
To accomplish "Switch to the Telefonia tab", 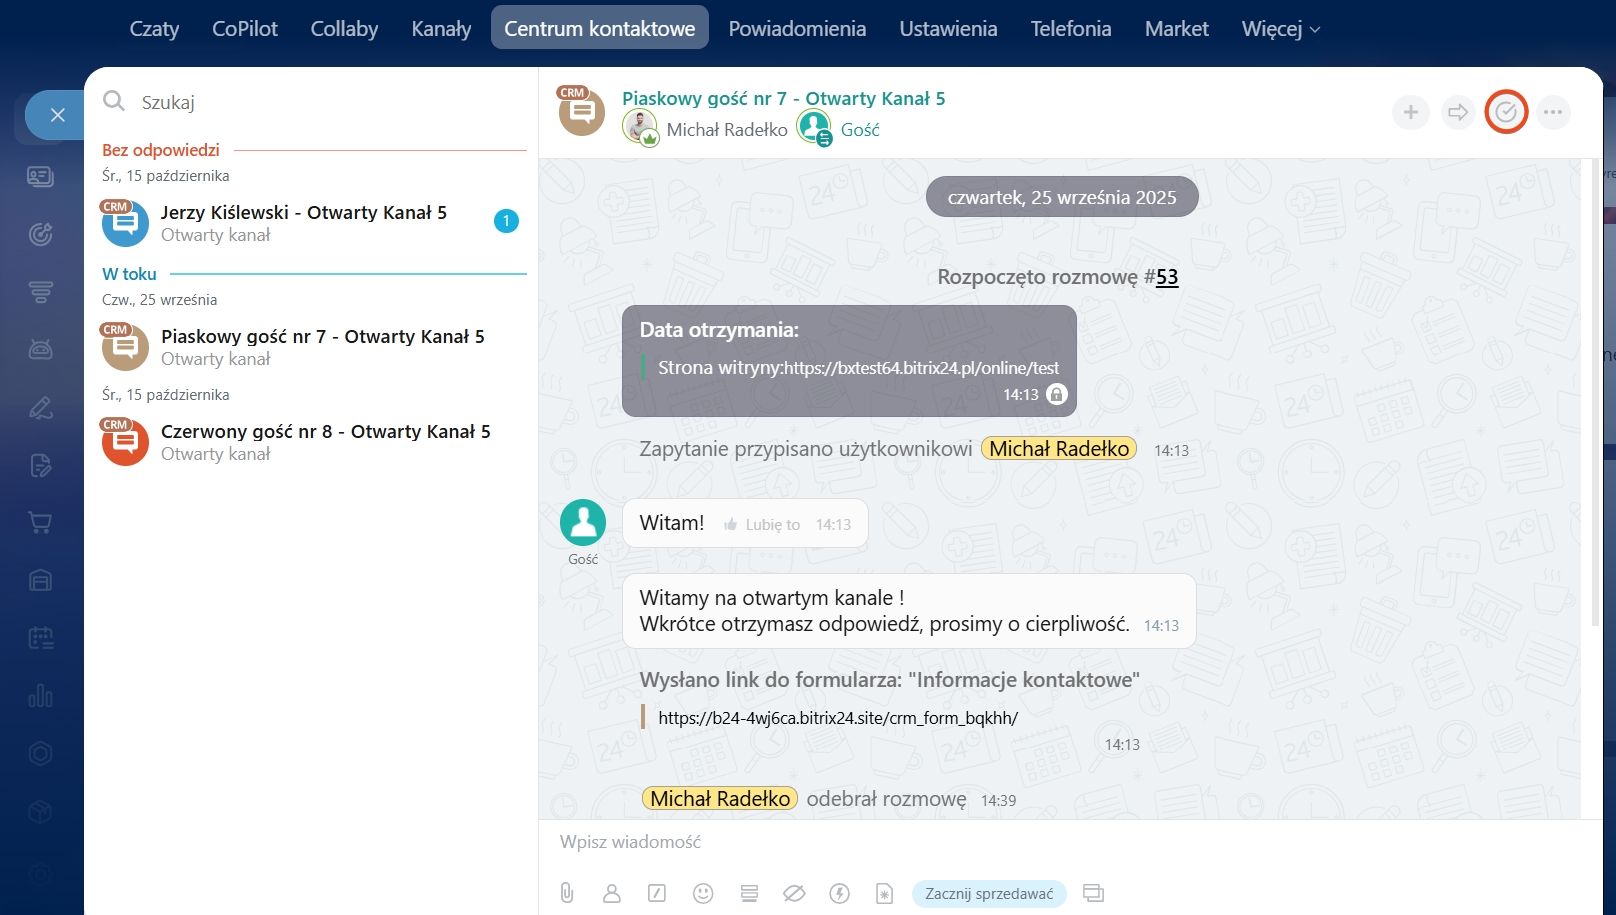I will (x=1070, y=29).
